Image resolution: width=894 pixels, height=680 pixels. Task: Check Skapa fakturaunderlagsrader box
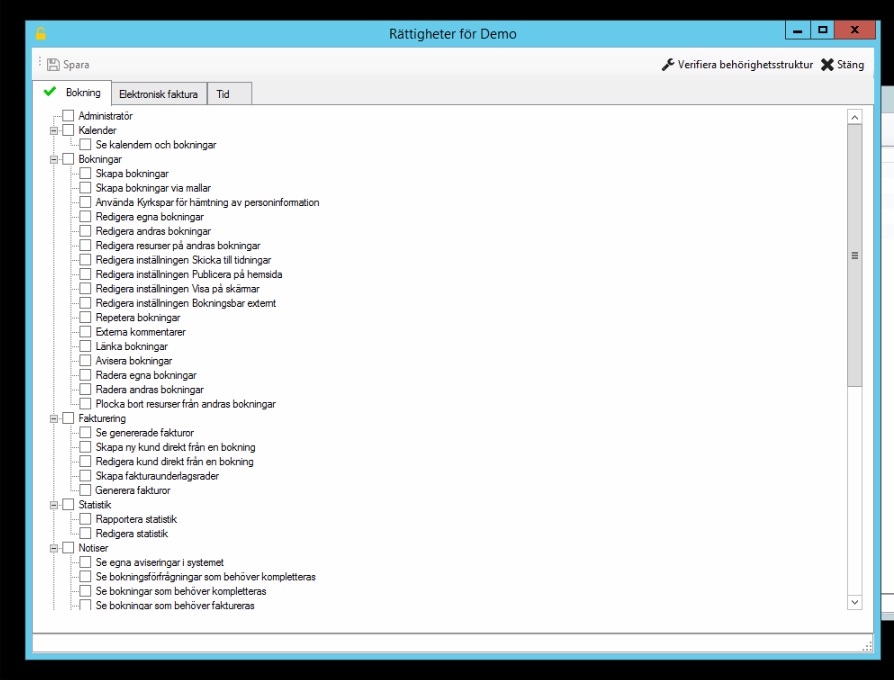tap(85, 475)
